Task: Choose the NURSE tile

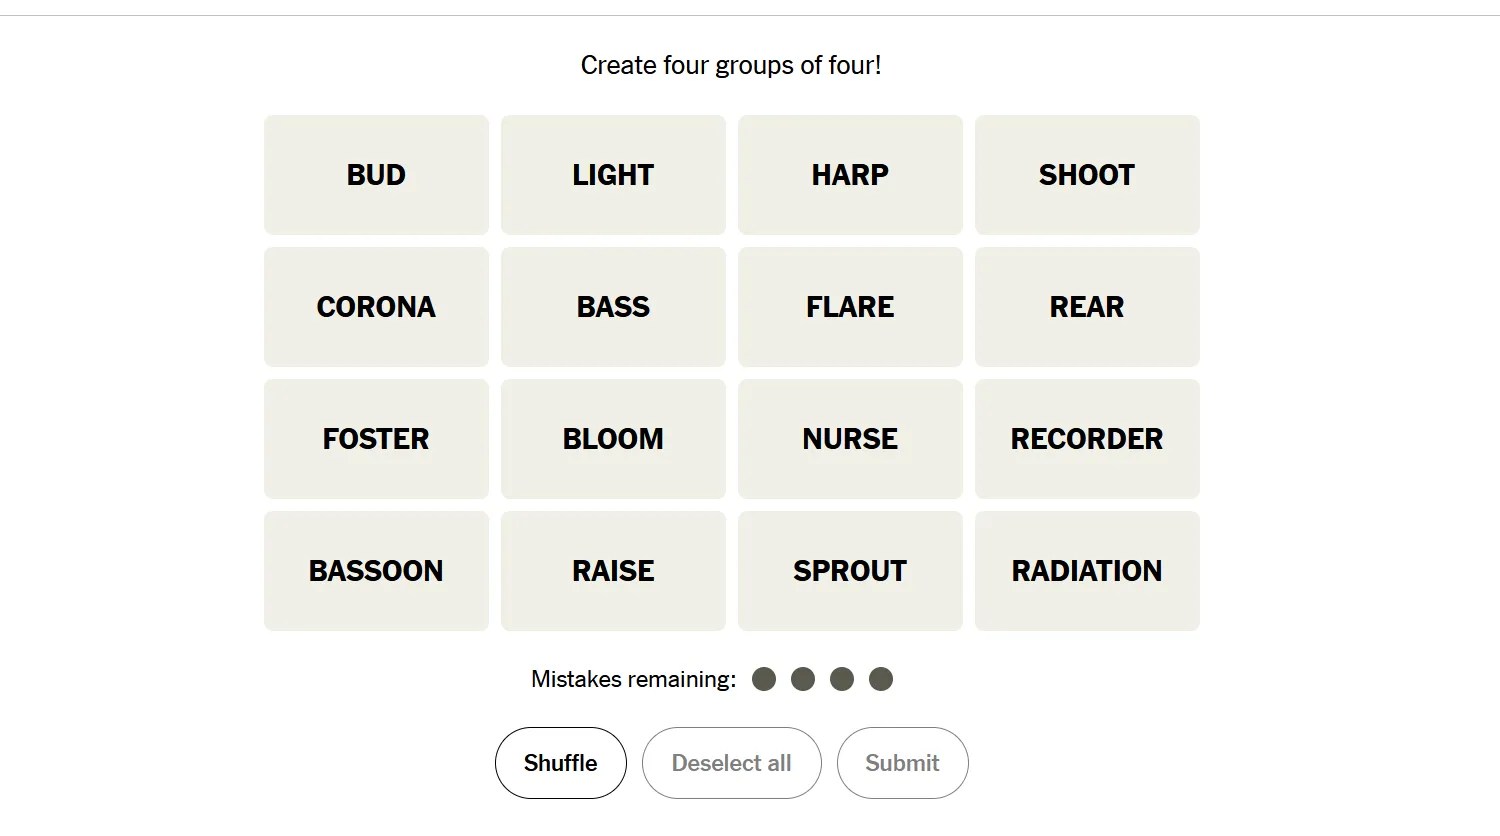Action: point(850,439)
